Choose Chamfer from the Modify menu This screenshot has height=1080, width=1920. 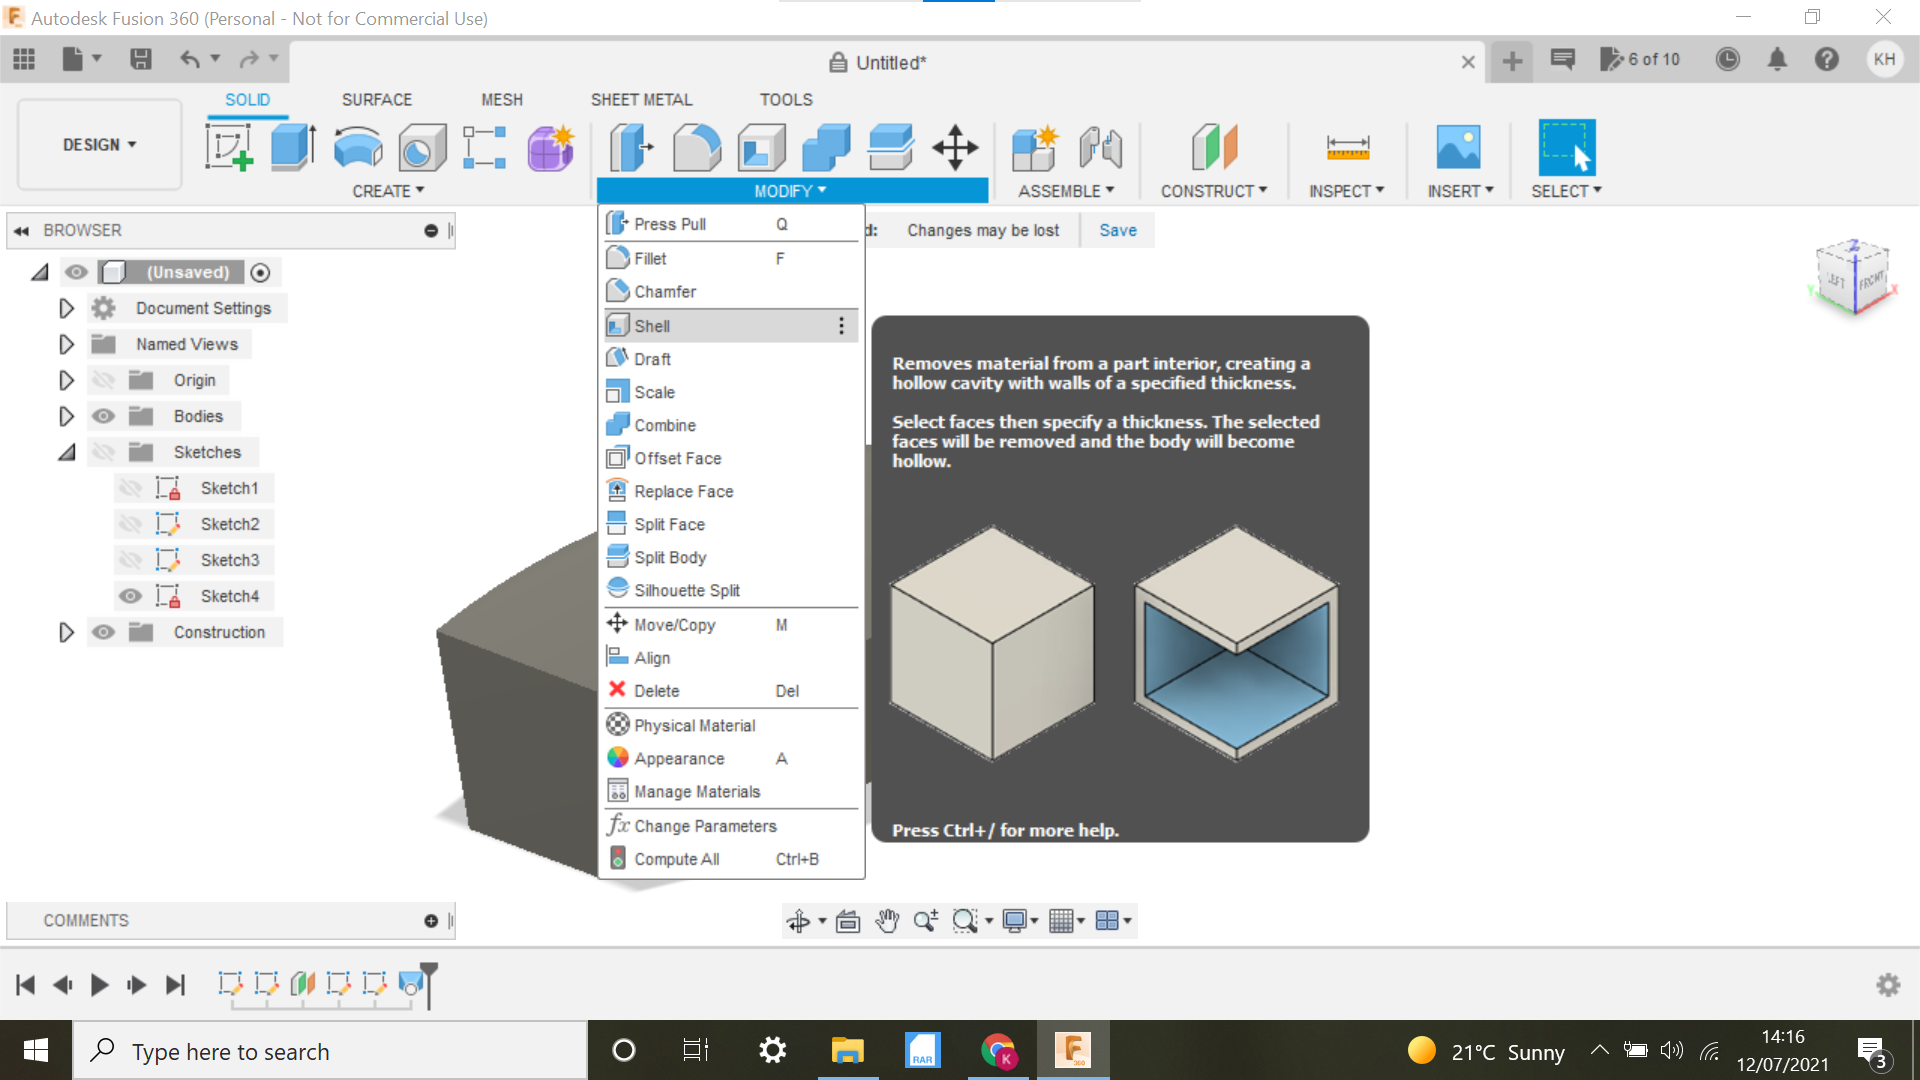[x=664, y=291]
